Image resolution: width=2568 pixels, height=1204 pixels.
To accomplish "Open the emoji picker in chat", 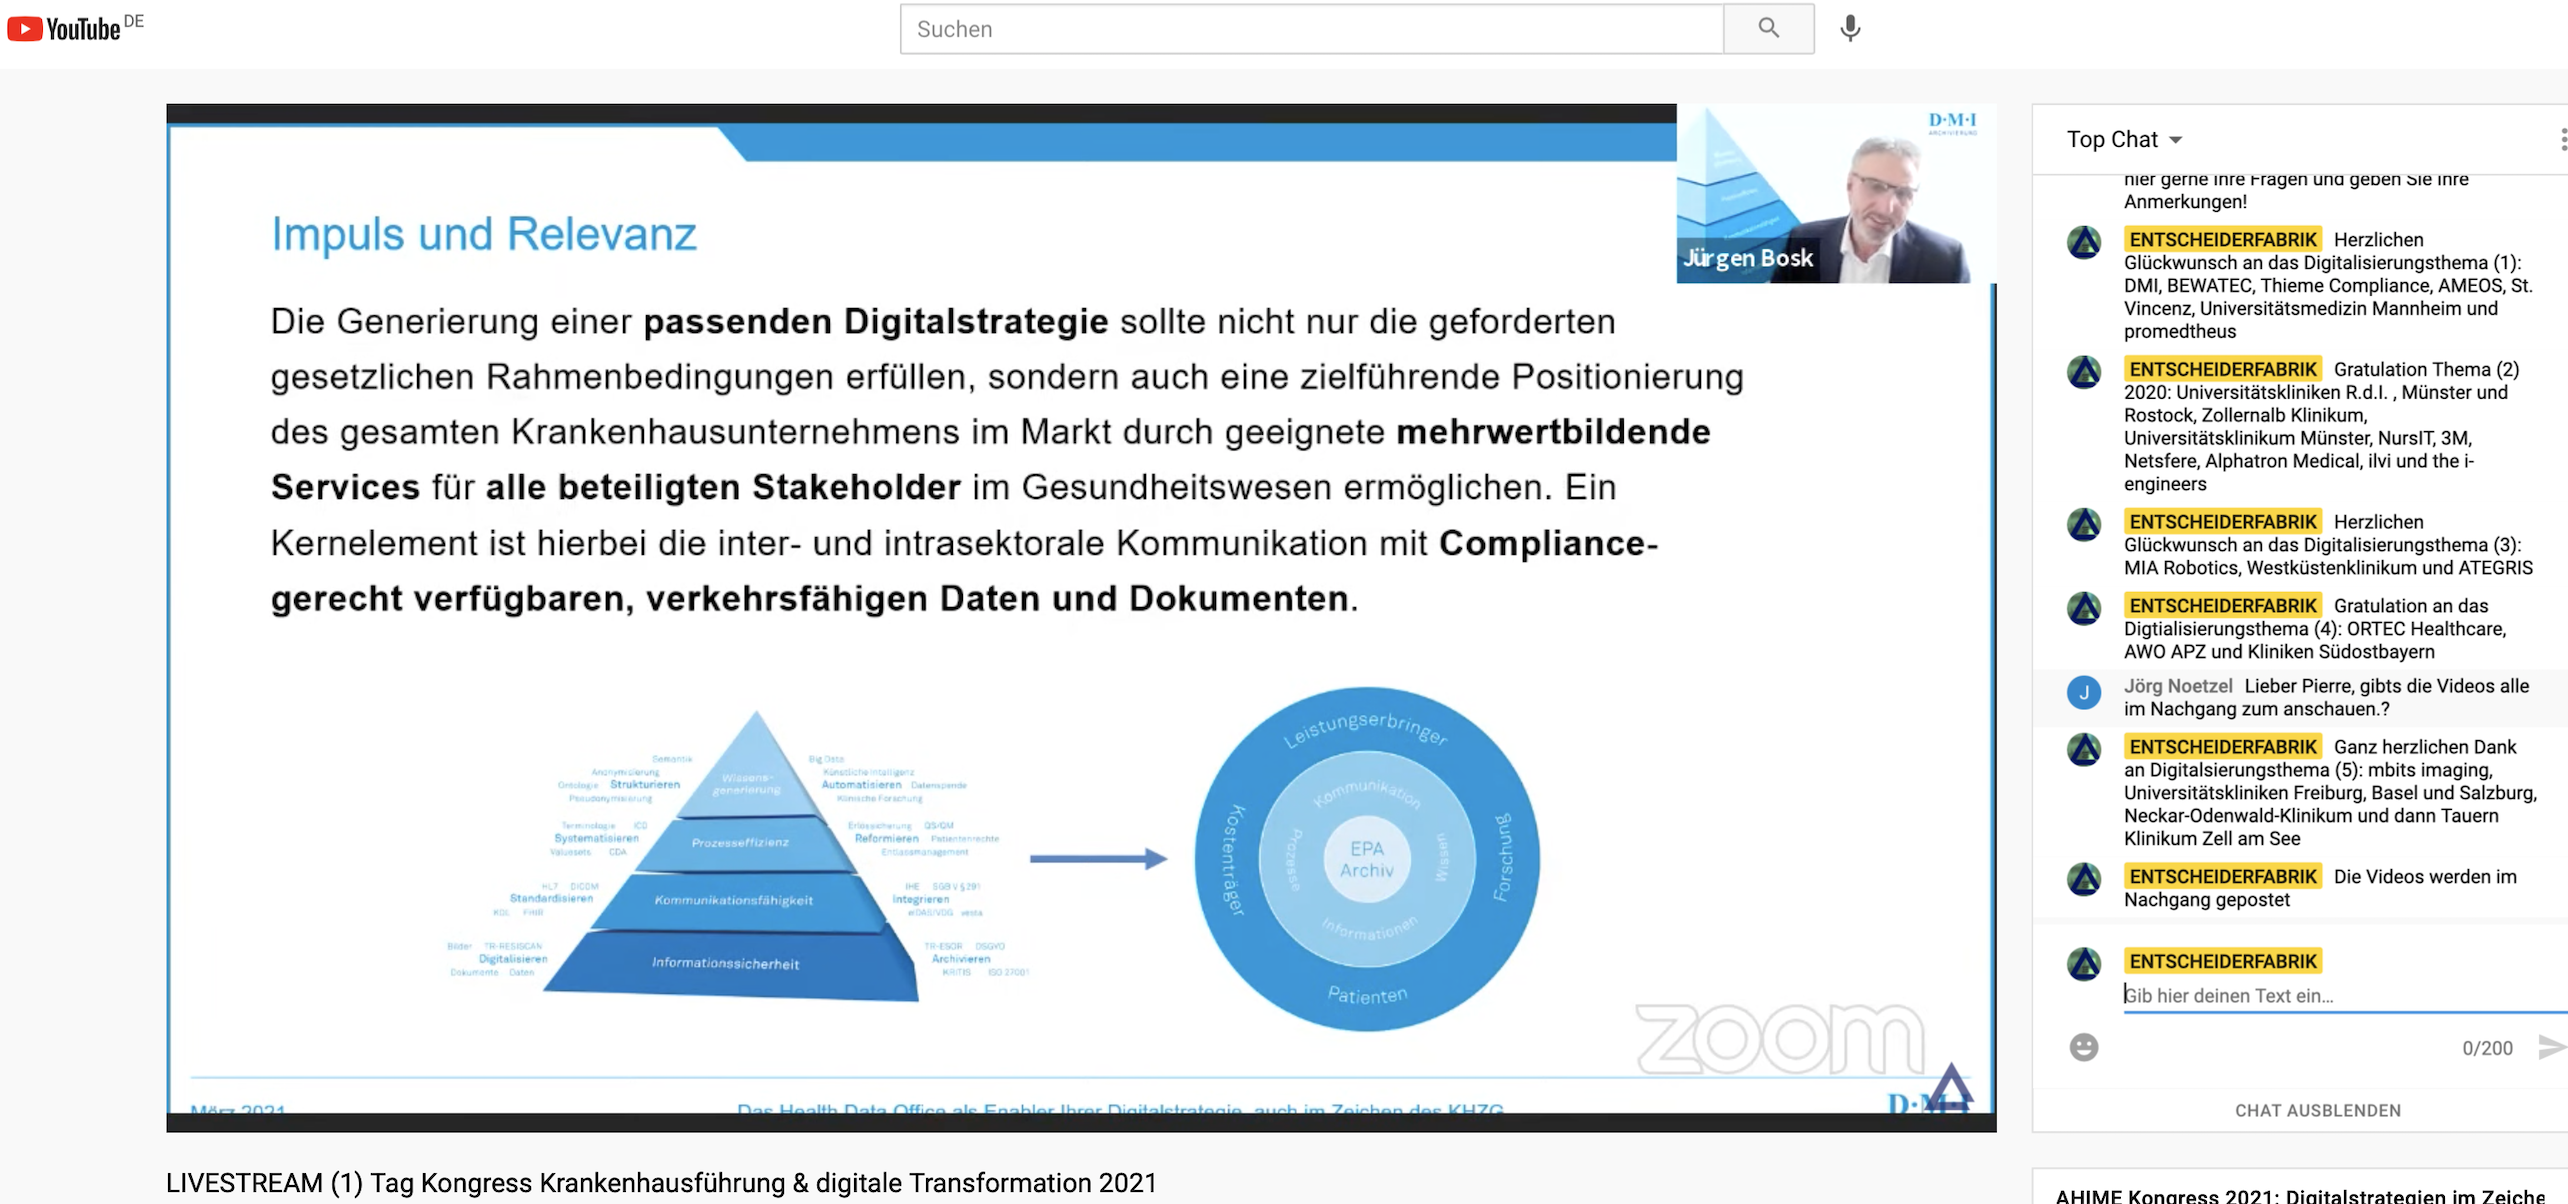I will click(2084, 1047).
